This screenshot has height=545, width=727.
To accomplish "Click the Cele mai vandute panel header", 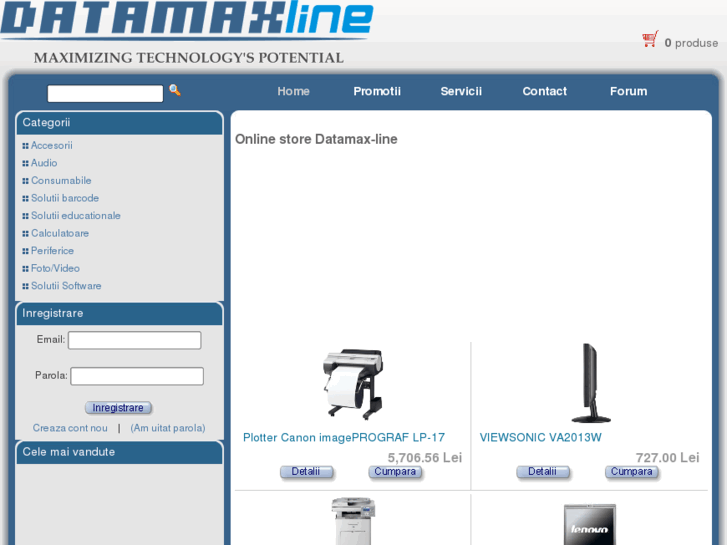I will [x=120, y=452].
